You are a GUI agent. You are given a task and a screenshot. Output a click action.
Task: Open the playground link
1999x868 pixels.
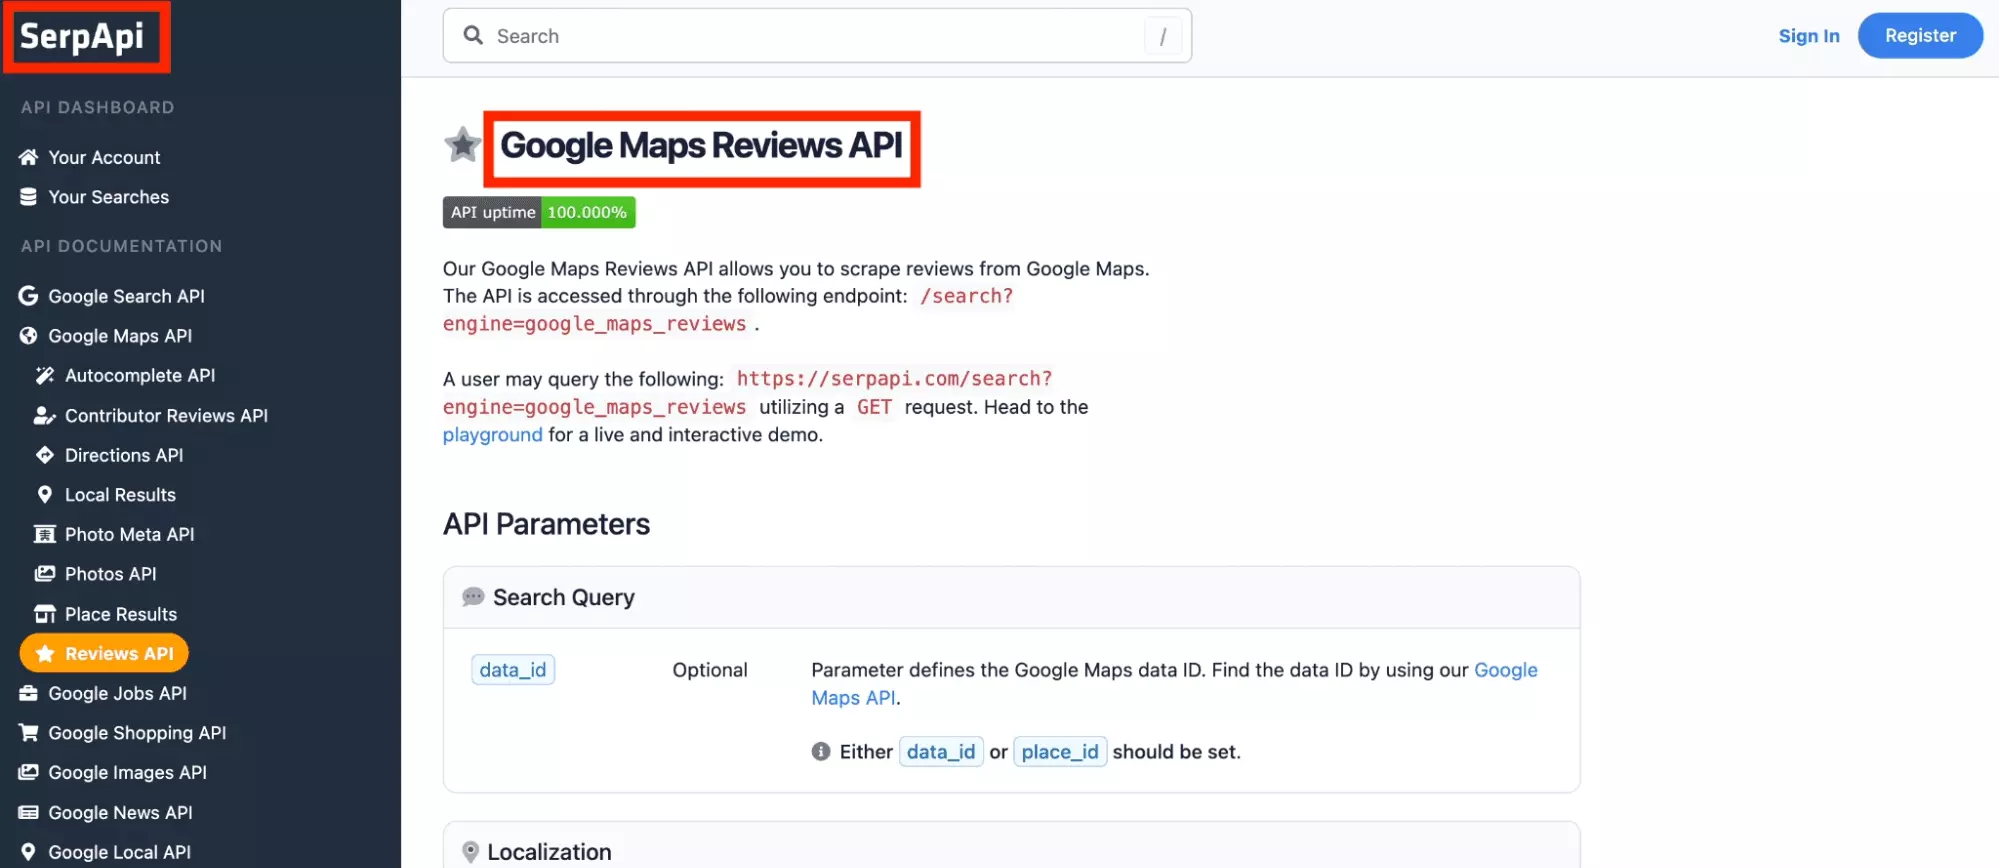pos(492,435)
